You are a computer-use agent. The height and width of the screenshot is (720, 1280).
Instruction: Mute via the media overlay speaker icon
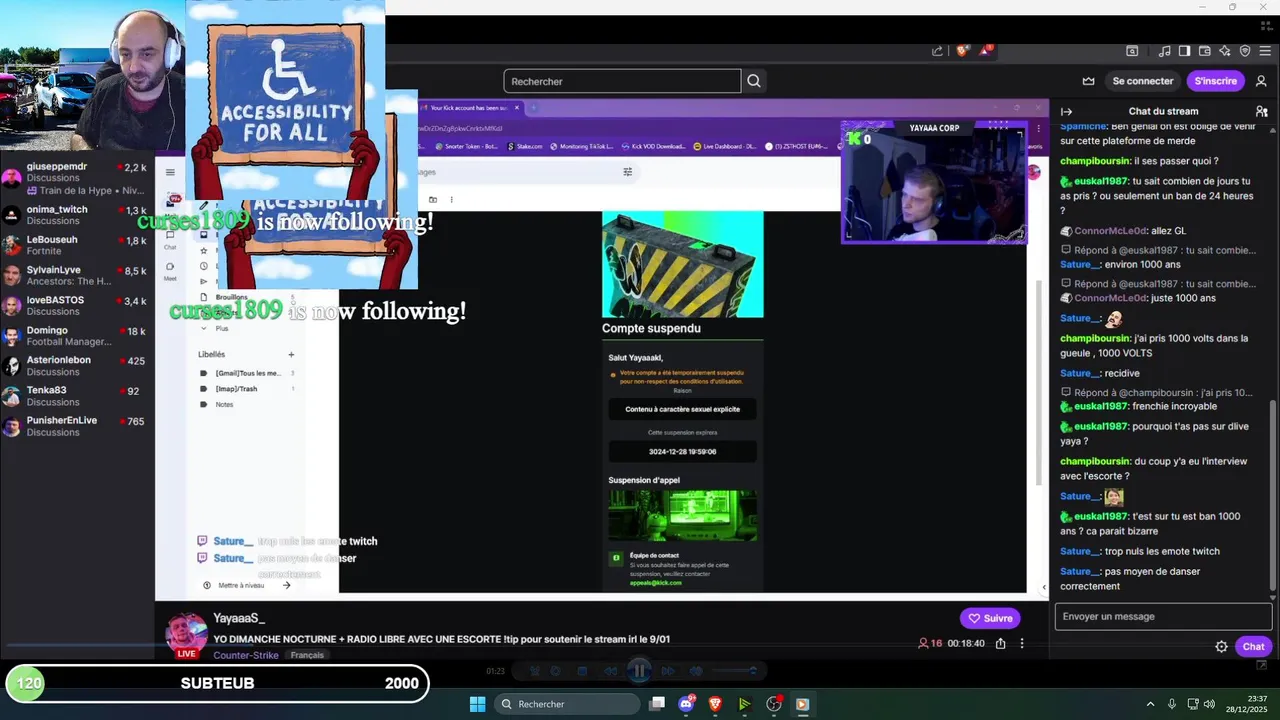696,671
